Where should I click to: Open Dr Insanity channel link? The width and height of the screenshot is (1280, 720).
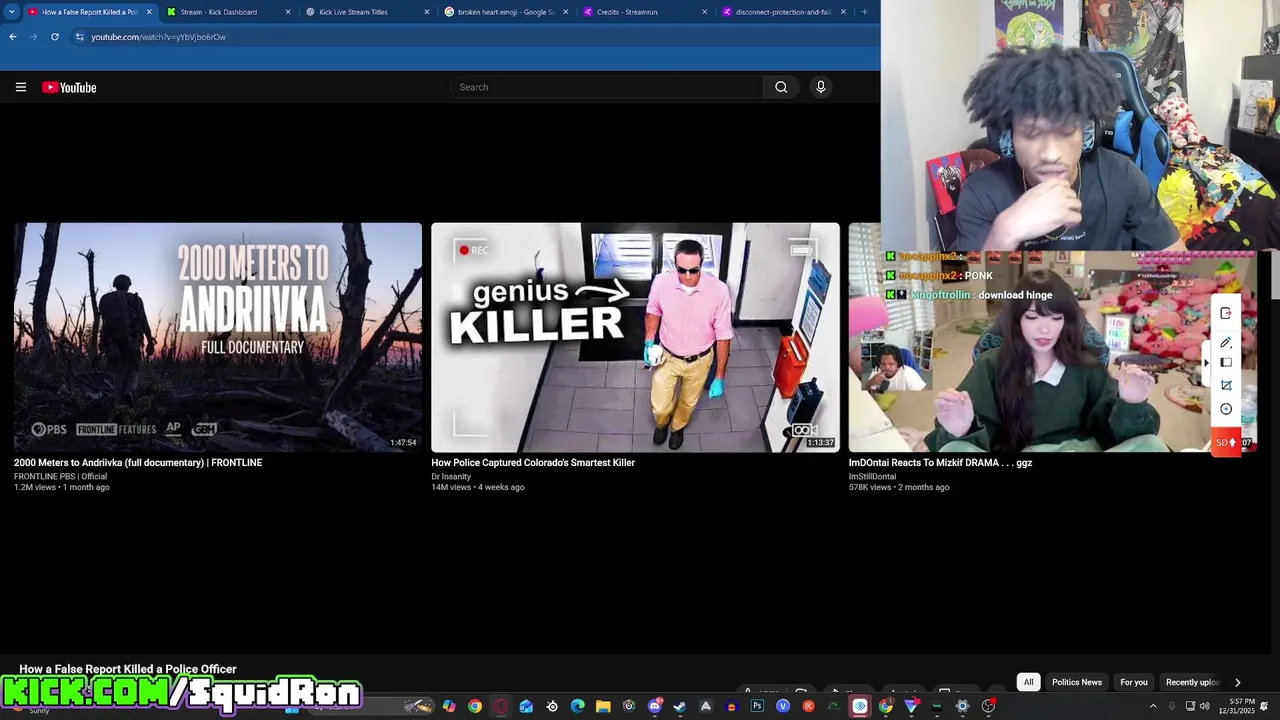tap(451, 477)
